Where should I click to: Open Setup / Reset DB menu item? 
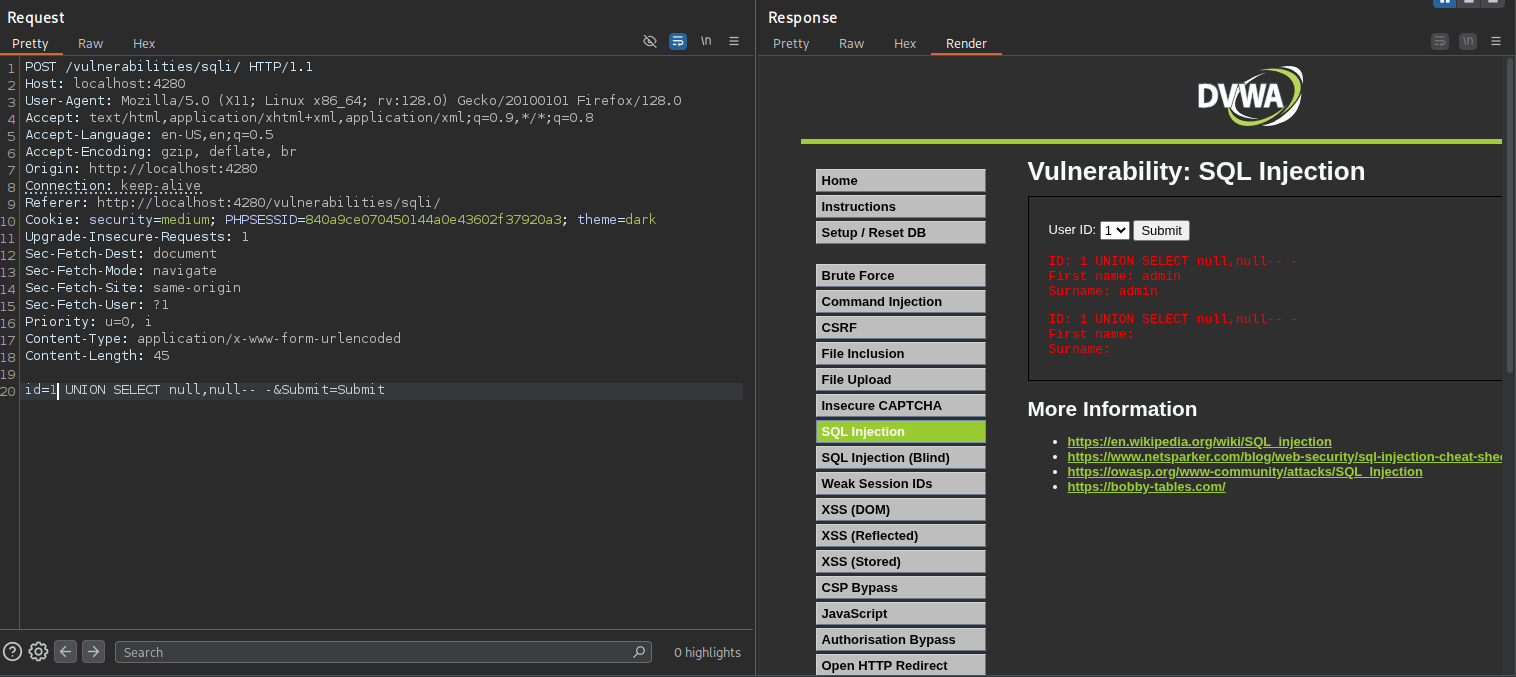click(x=901, y=232)
